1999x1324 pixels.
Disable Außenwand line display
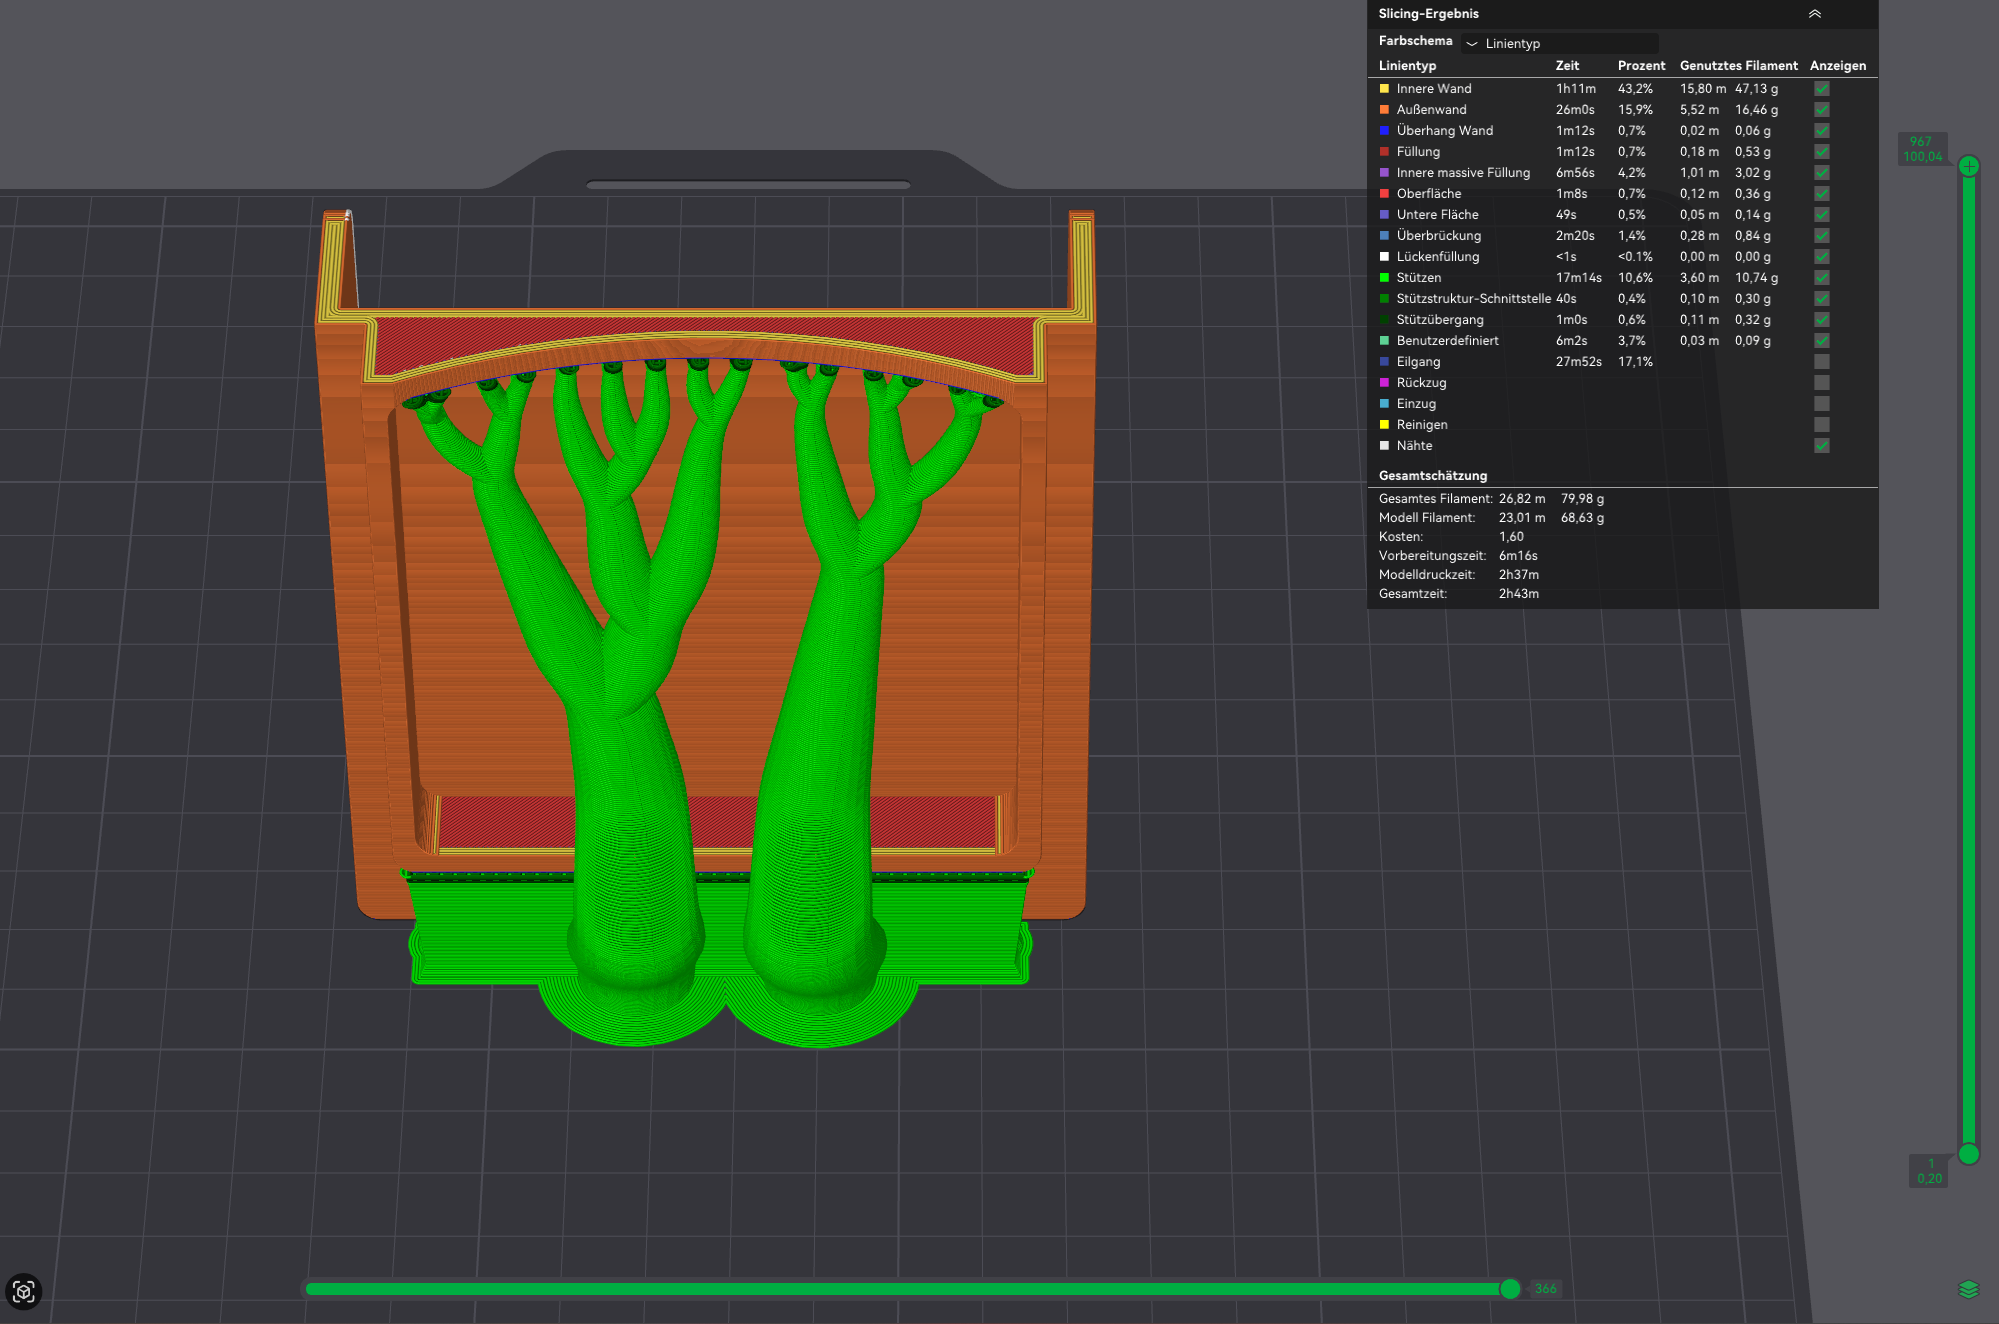click(1822, 110)
